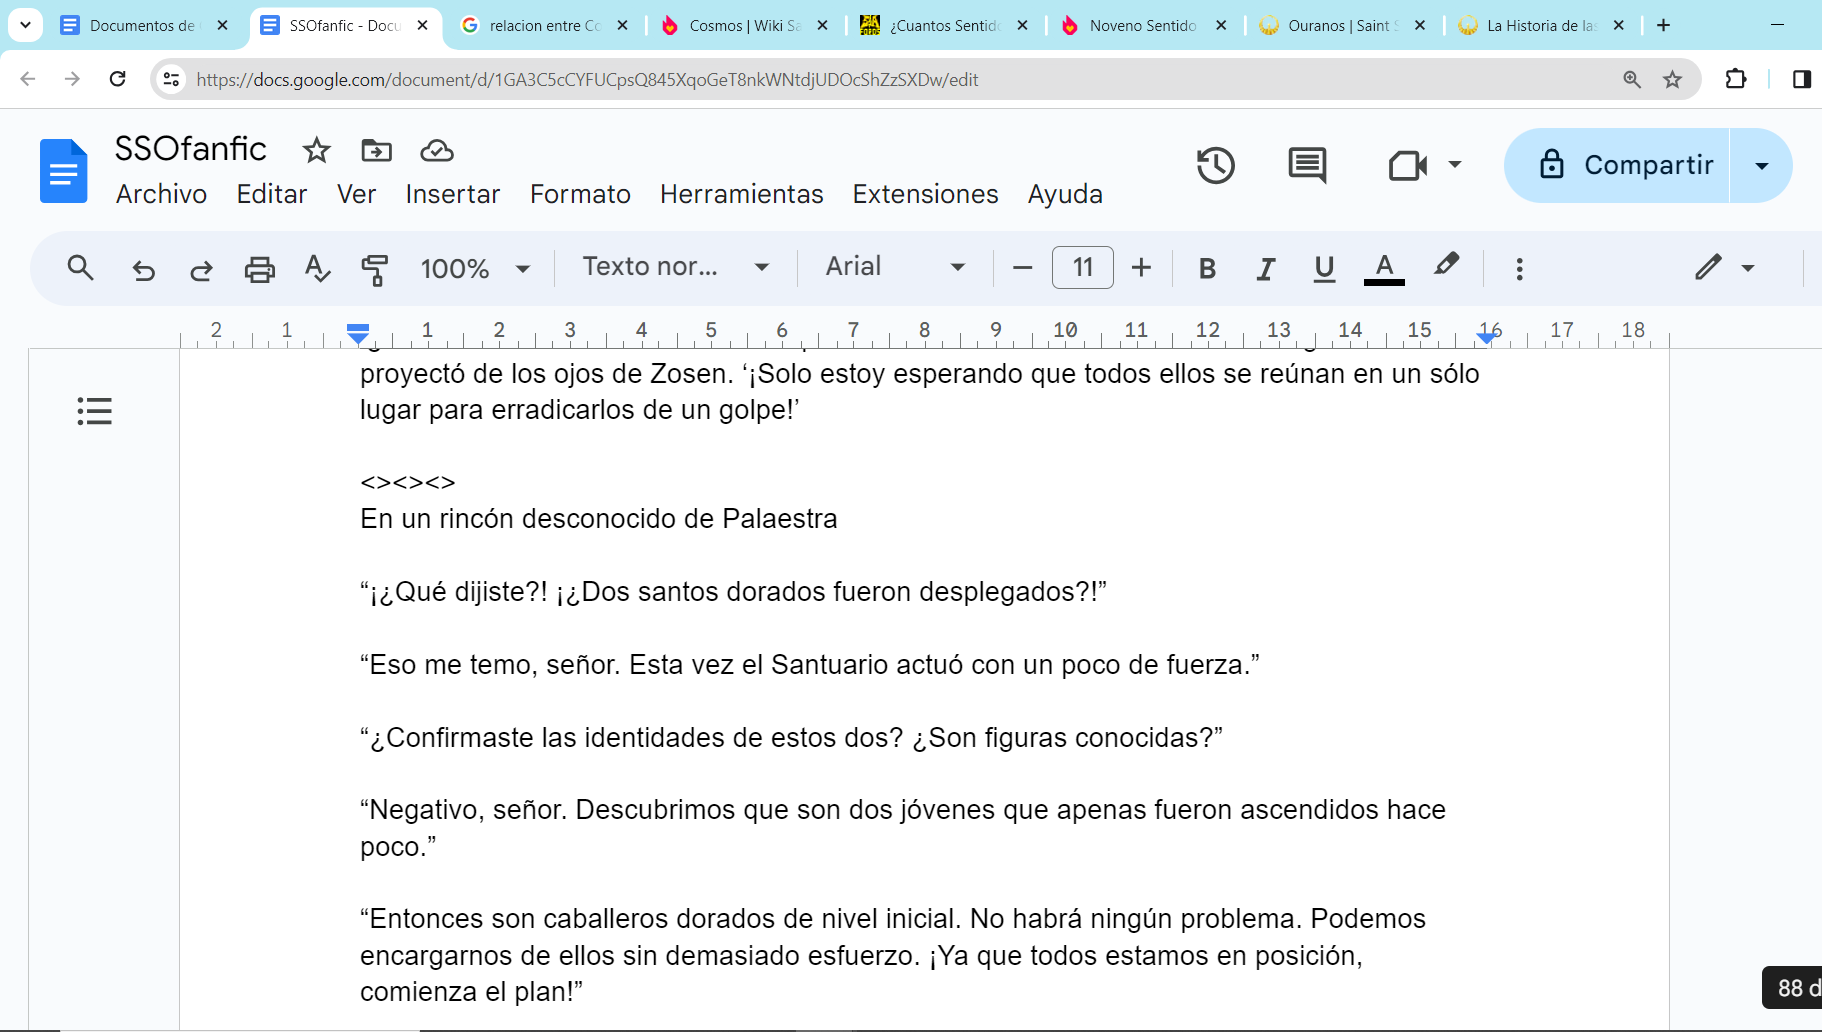The height and width of the screenshot is (1032, 1822).
Task: Open a new browser tab
Action: point(1663,25)
